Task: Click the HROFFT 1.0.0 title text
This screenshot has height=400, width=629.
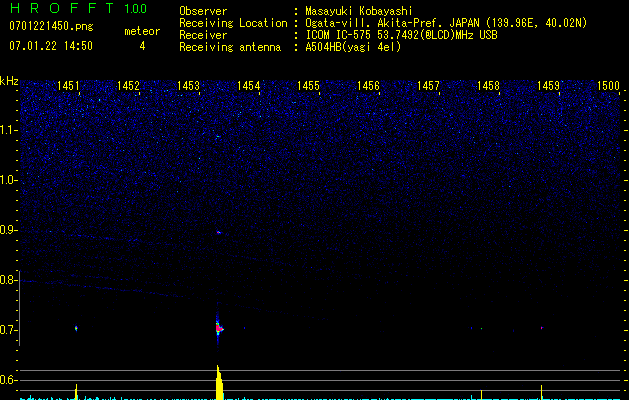Action: point(78,8)
